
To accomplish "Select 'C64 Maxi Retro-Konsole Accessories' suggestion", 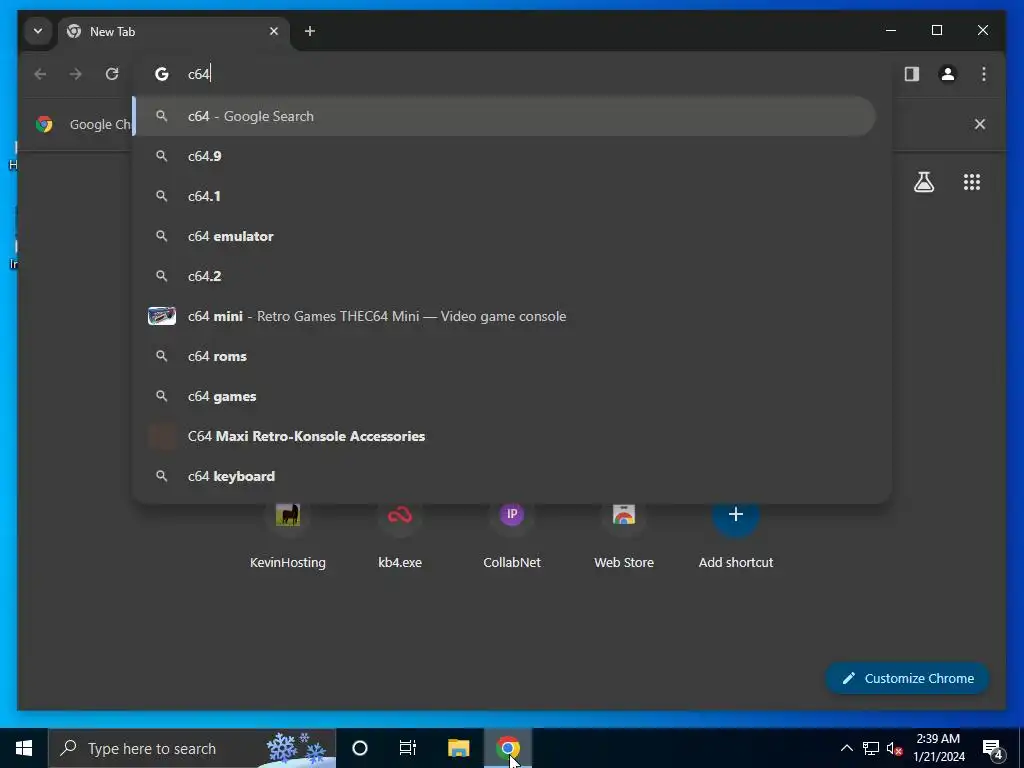I will 504,436.
